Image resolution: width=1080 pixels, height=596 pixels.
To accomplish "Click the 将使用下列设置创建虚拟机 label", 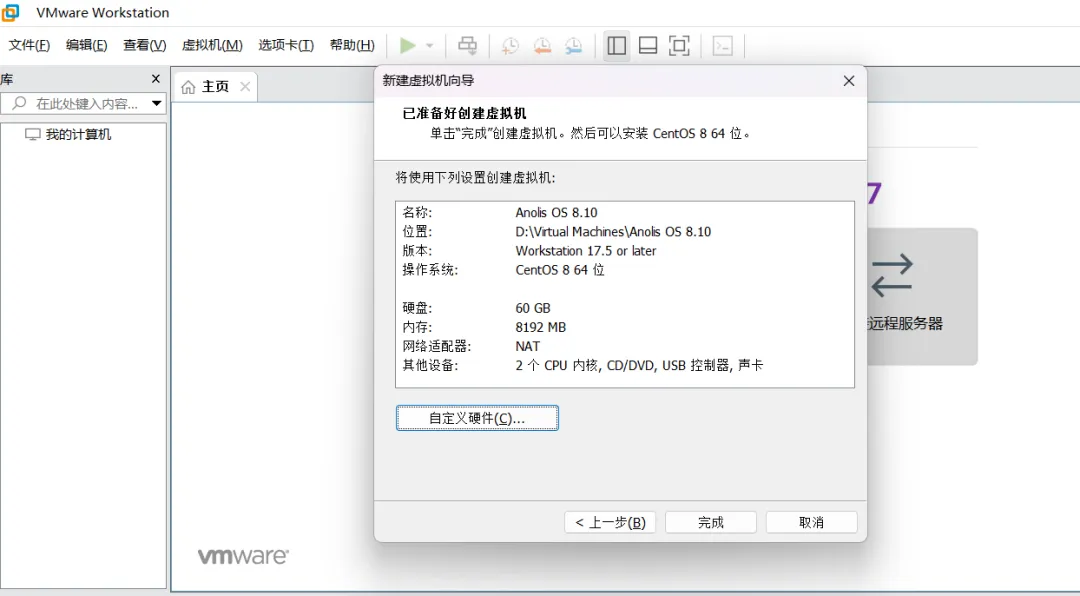I will (475, 178).
